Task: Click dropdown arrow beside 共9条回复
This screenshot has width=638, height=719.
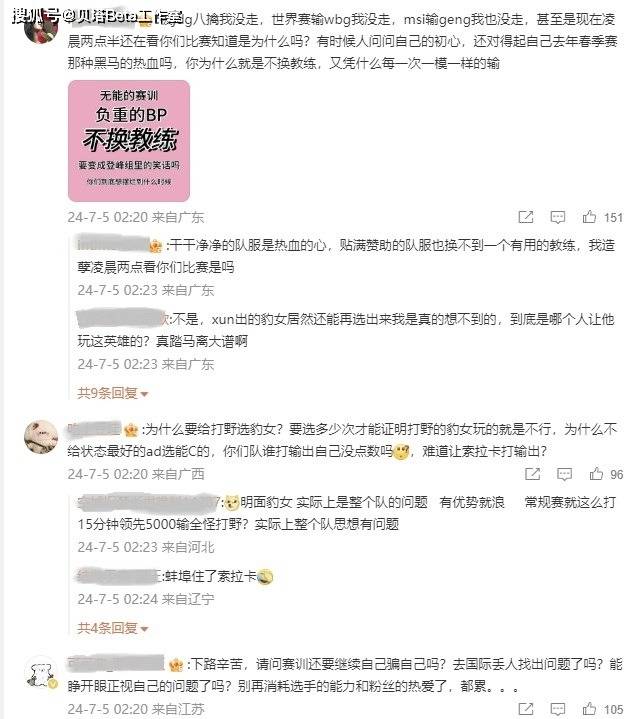Action: pyautogui.click(x=144, y=394)
